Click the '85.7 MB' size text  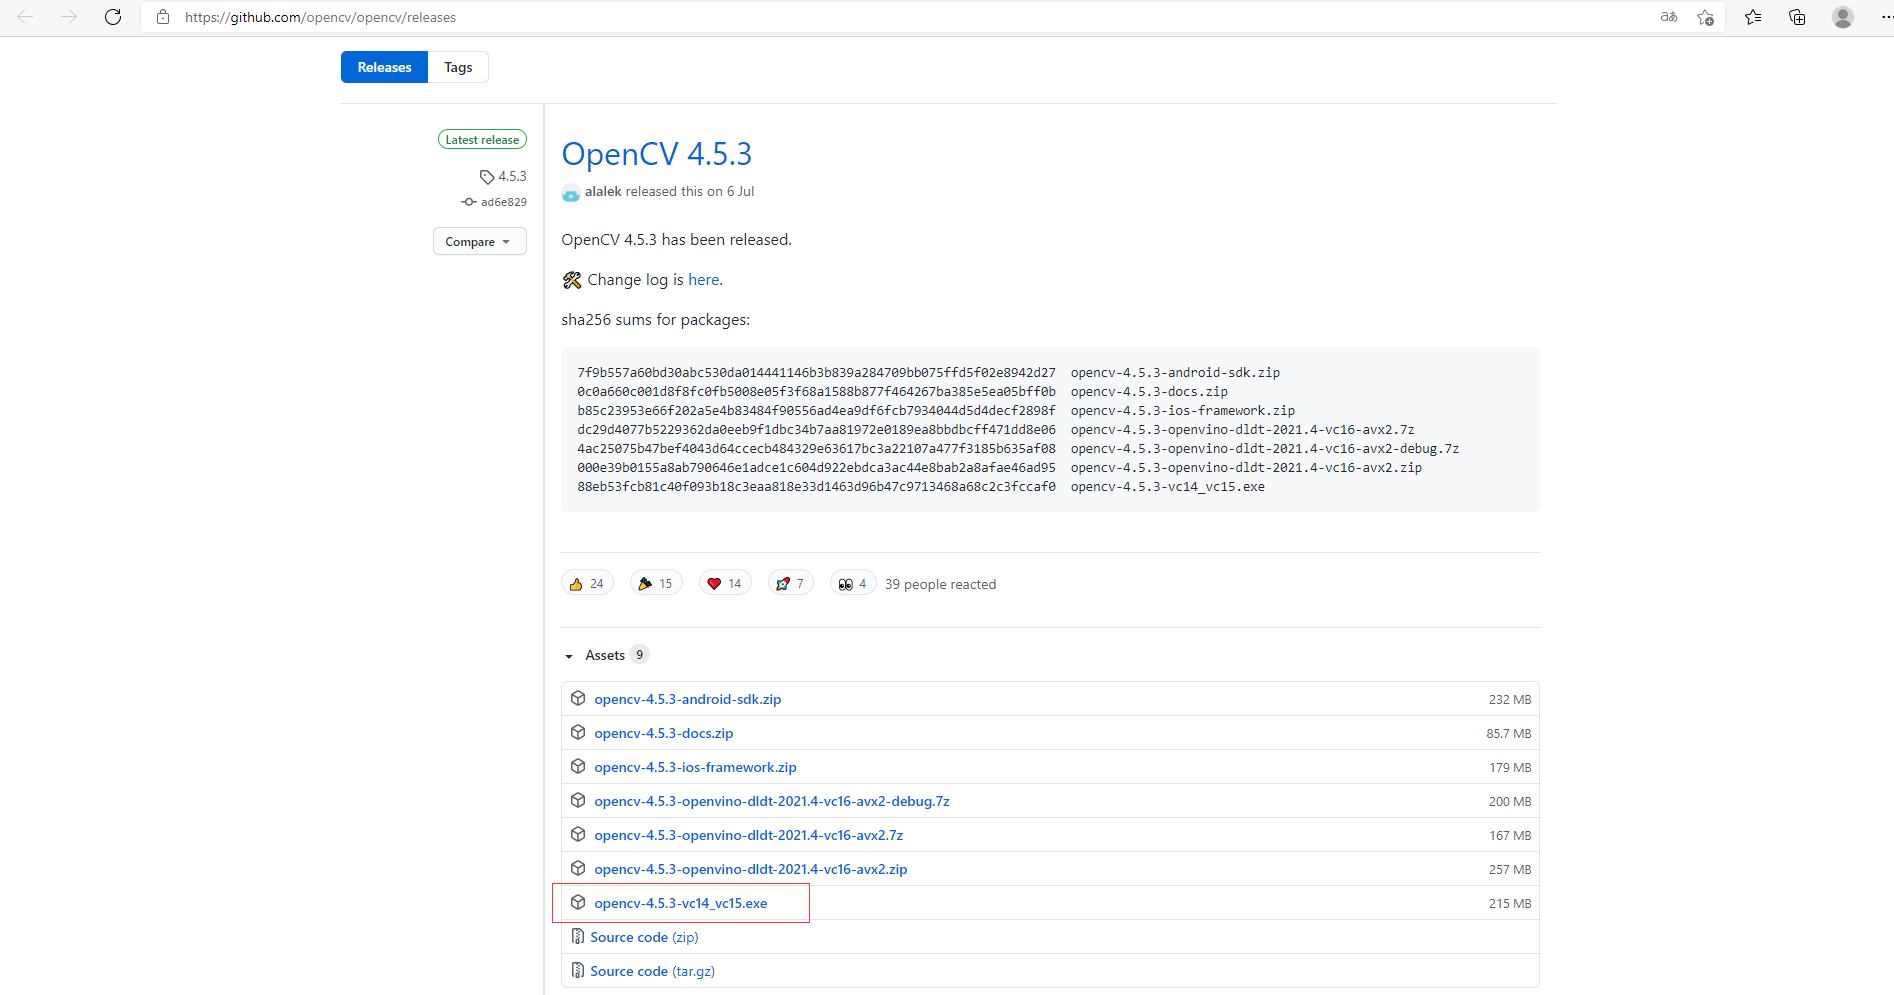[1509, 733]
